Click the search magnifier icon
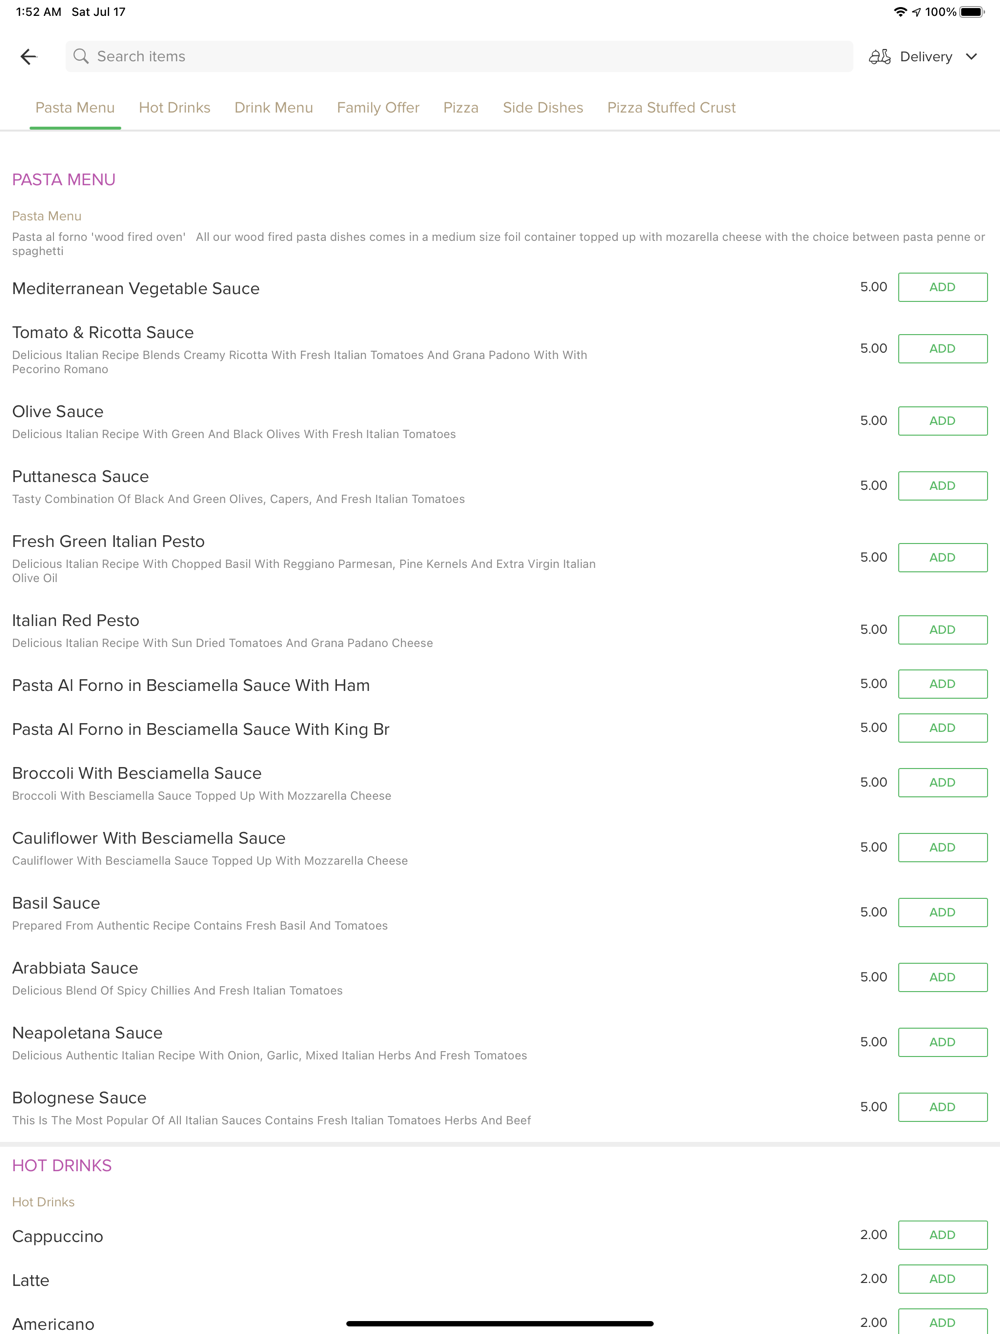Screen dimensions: 1000x1334 (81, 57)
